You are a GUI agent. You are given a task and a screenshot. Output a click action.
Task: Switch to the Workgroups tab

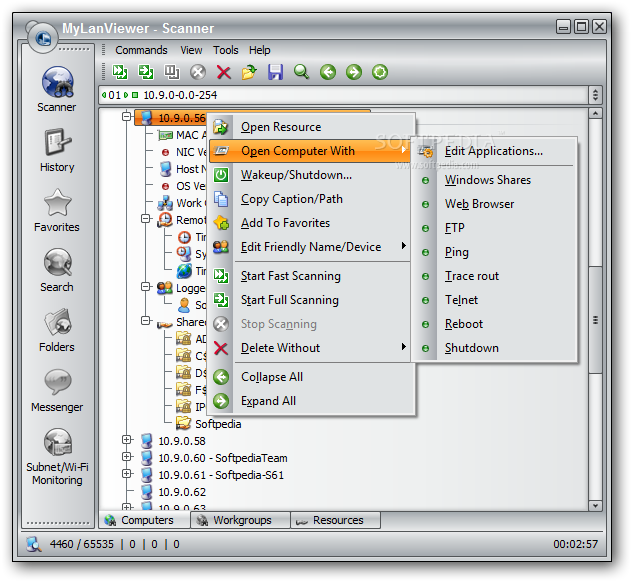coord(241,520)
